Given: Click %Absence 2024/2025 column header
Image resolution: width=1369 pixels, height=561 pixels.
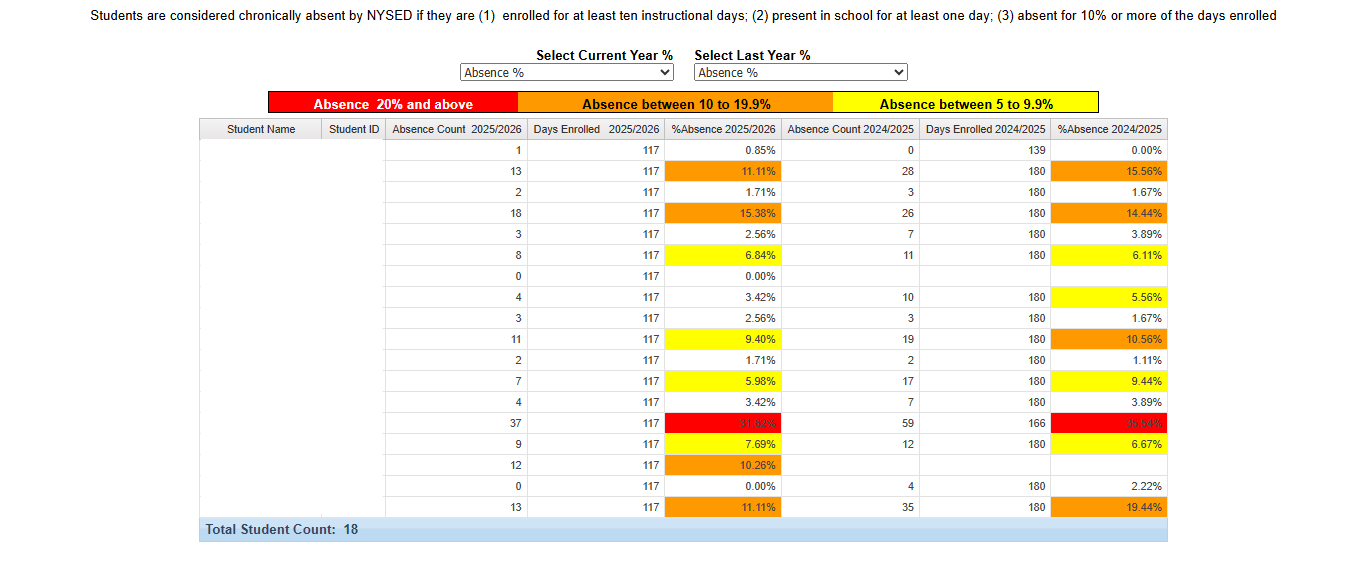Looking at the screenshot, I should point(1109,129).
